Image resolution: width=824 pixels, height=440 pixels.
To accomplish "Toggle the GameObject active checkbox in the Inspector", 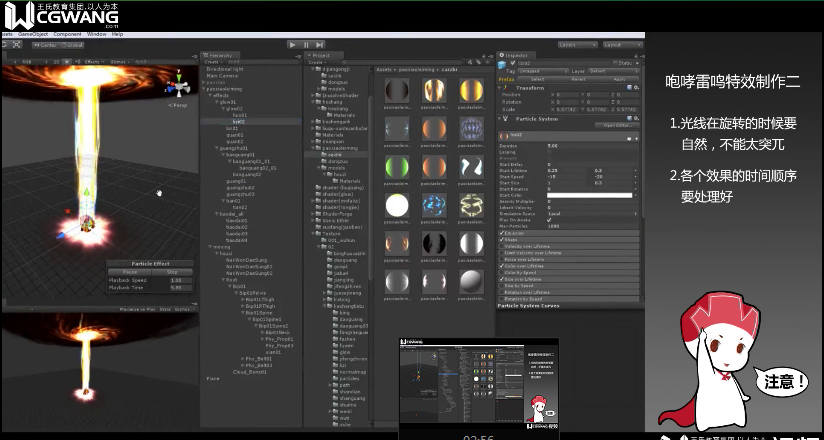I will (513, 63).
